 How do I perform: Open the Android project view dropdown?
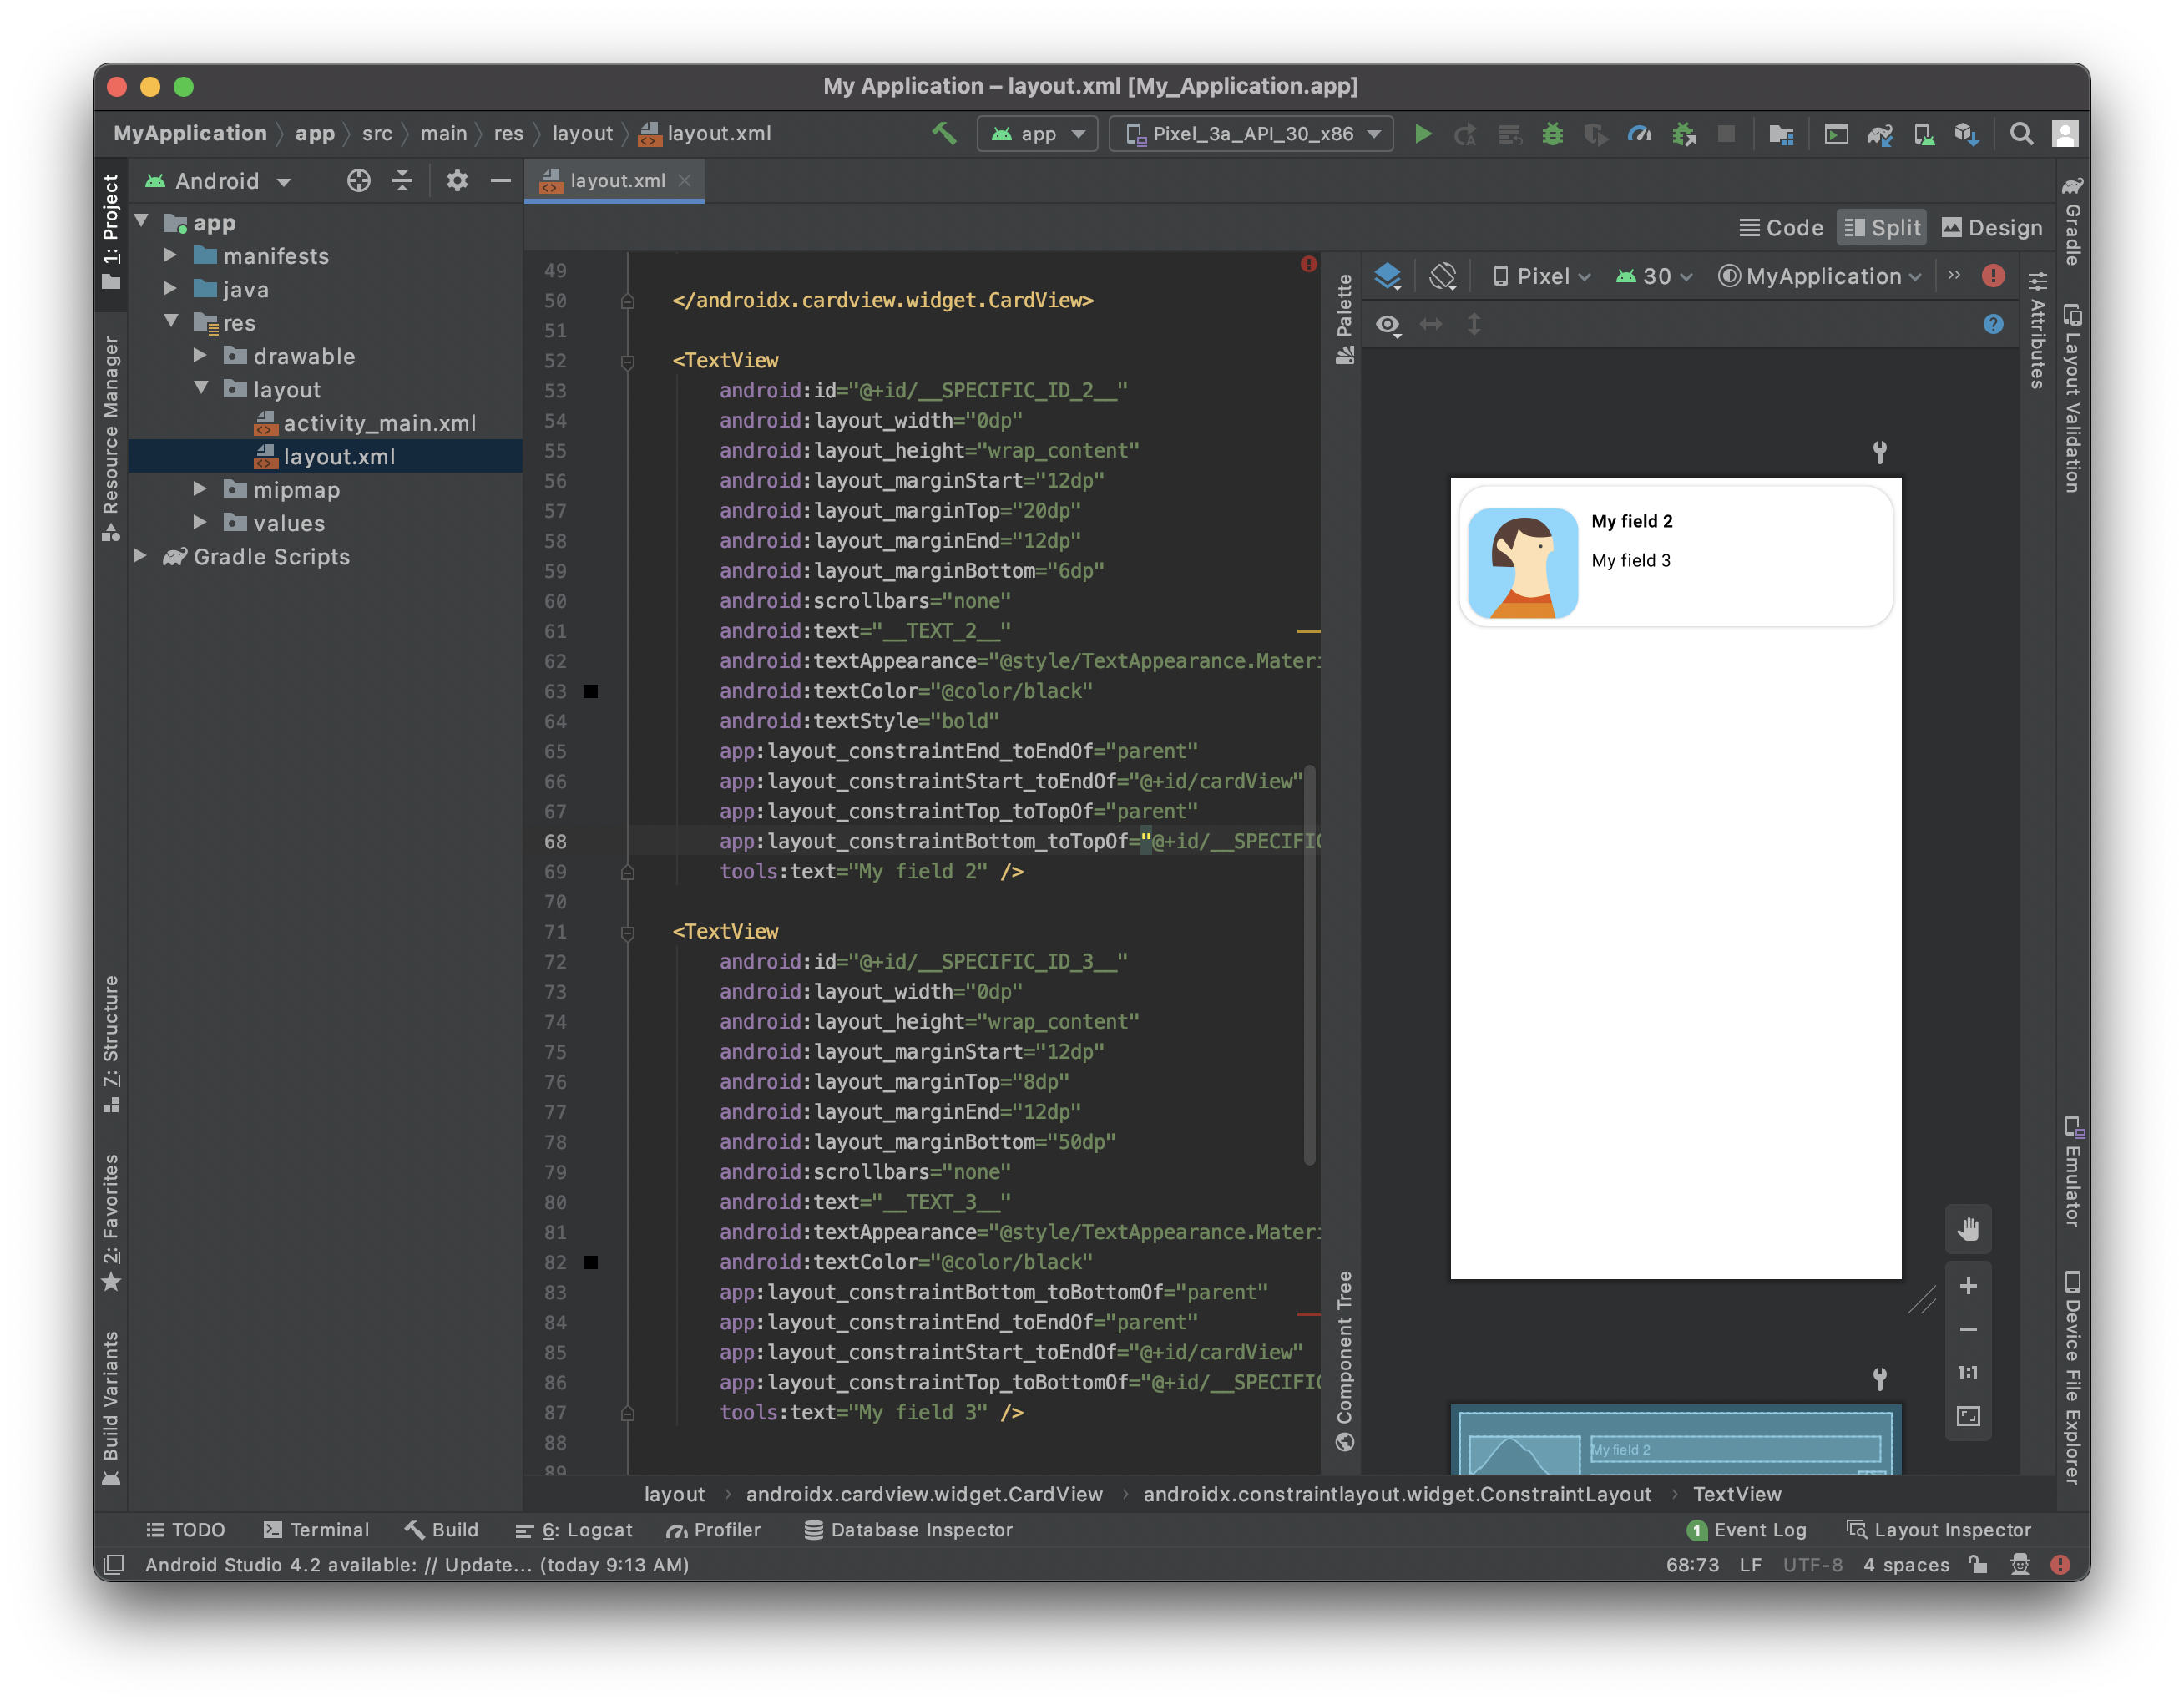click(218, 181)
